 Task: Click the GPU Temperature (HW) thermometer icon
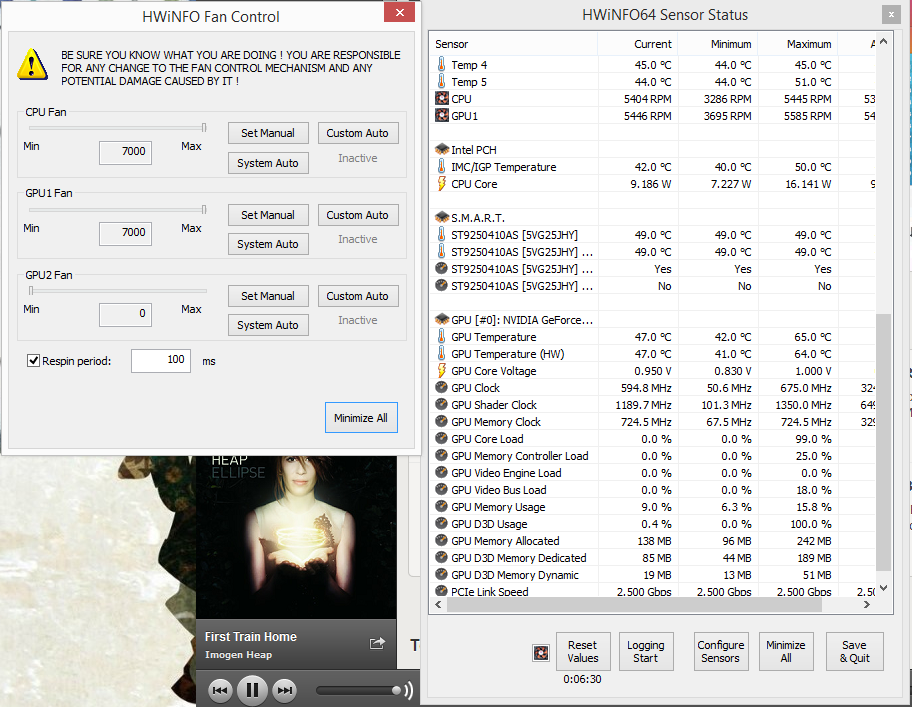pyautogui.click(x=441, y=354)
